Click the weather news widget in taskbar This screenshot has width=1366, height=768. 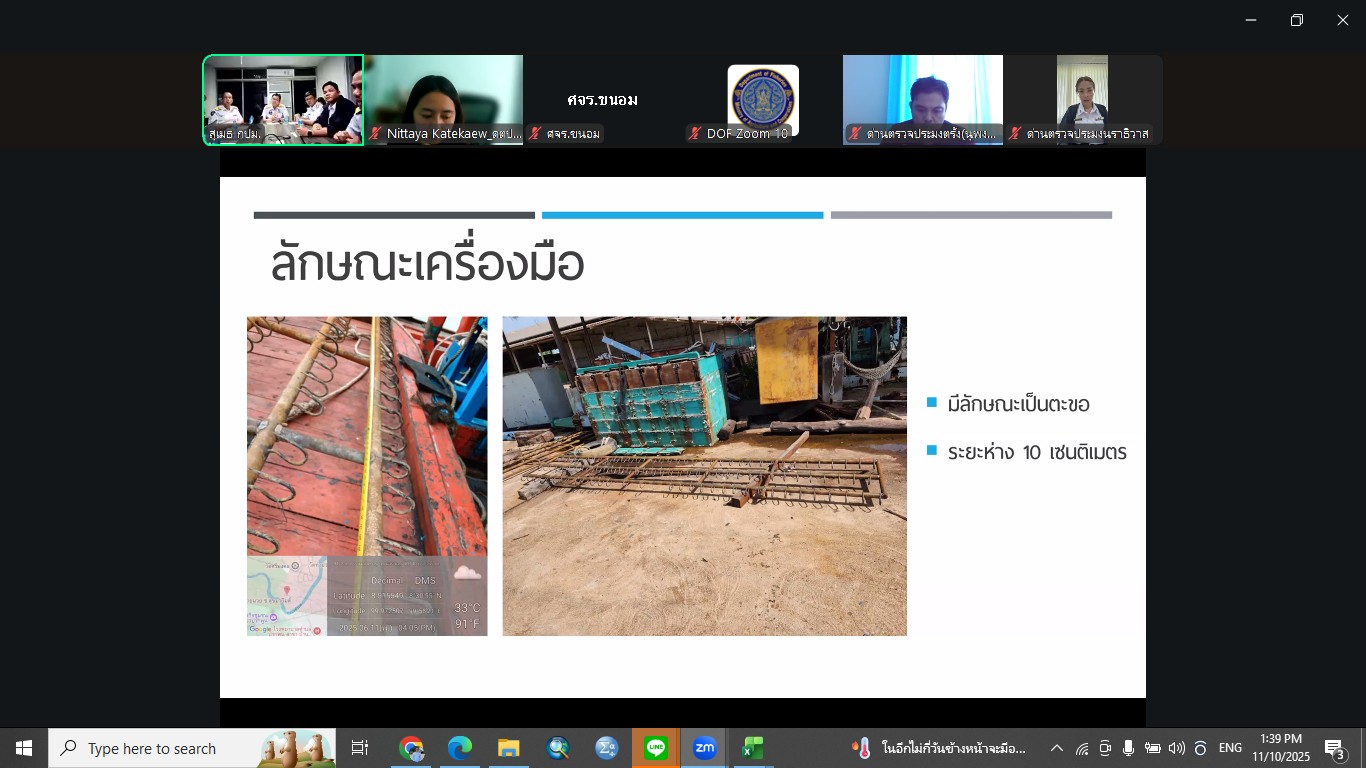click(x=938, y=748)
